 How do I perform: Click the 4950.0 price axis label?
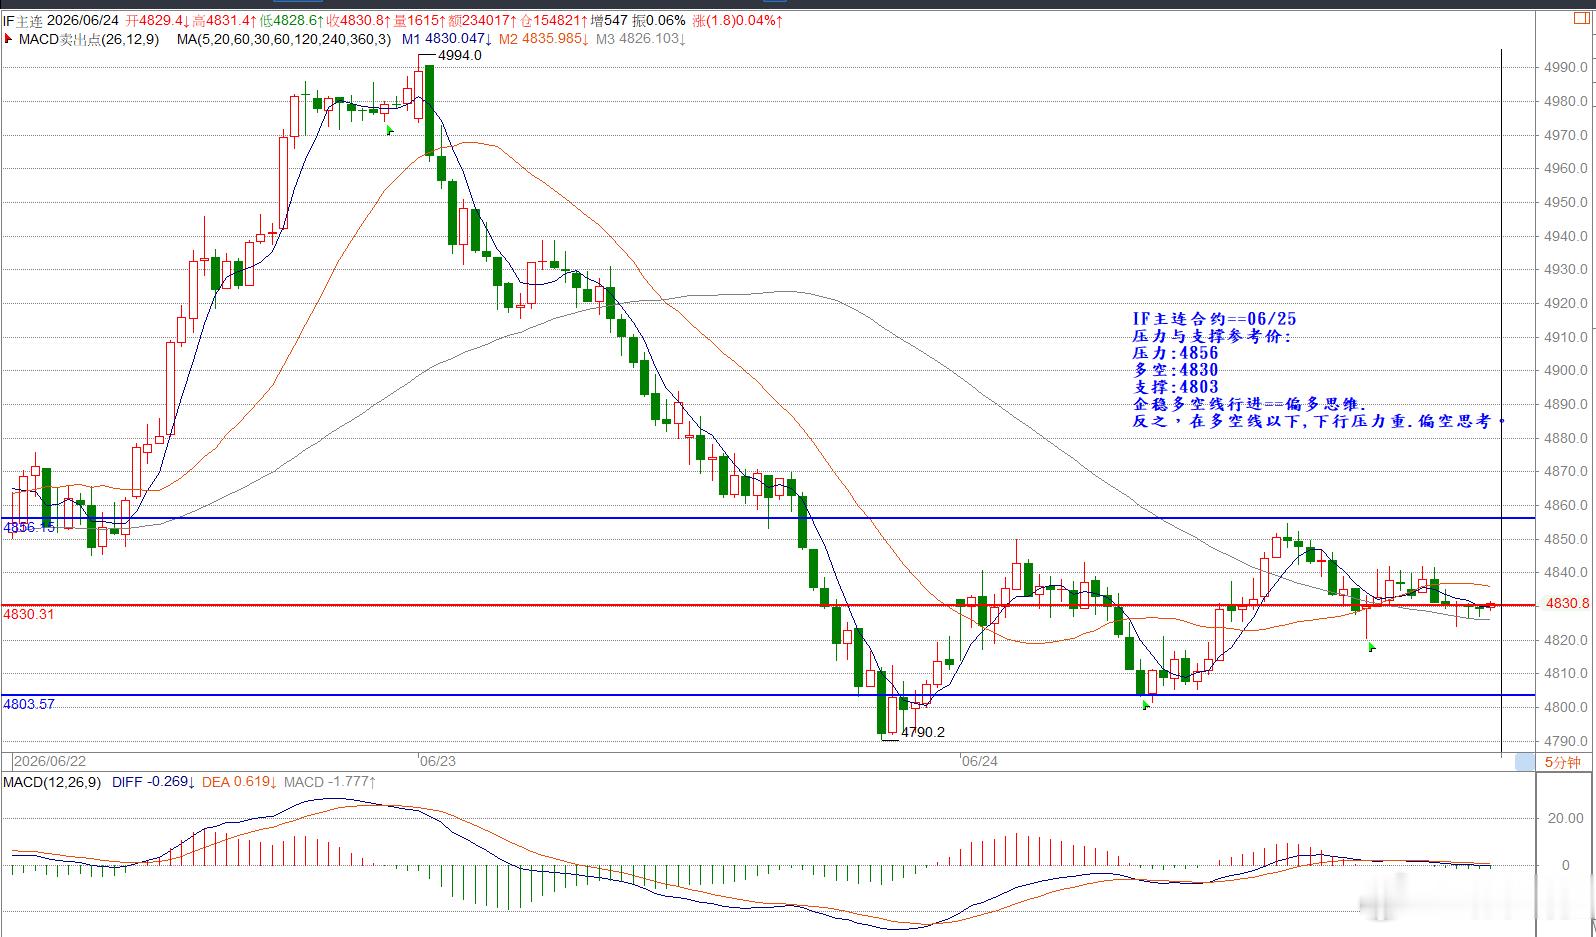click(x=1566, y=202)
